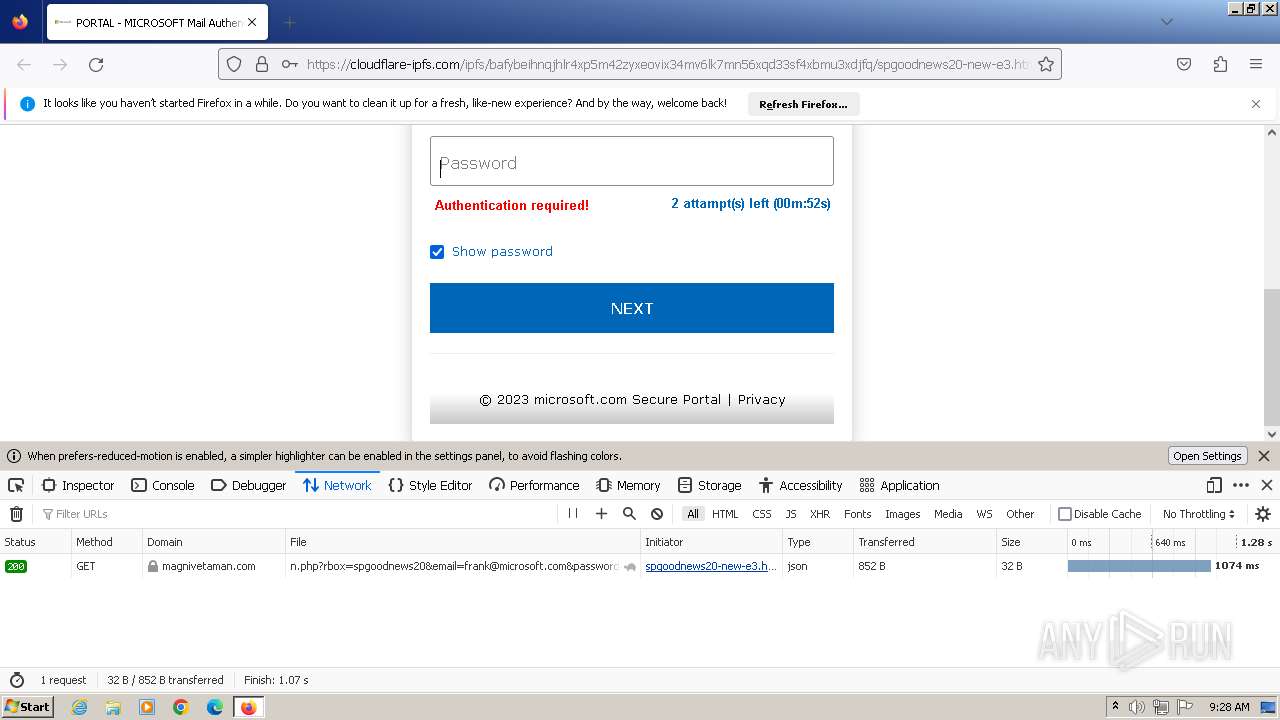Open the volume control in system tray
Viewport: 1280px width, 720px height.
pyautogui.click(x=1137, y=707)
